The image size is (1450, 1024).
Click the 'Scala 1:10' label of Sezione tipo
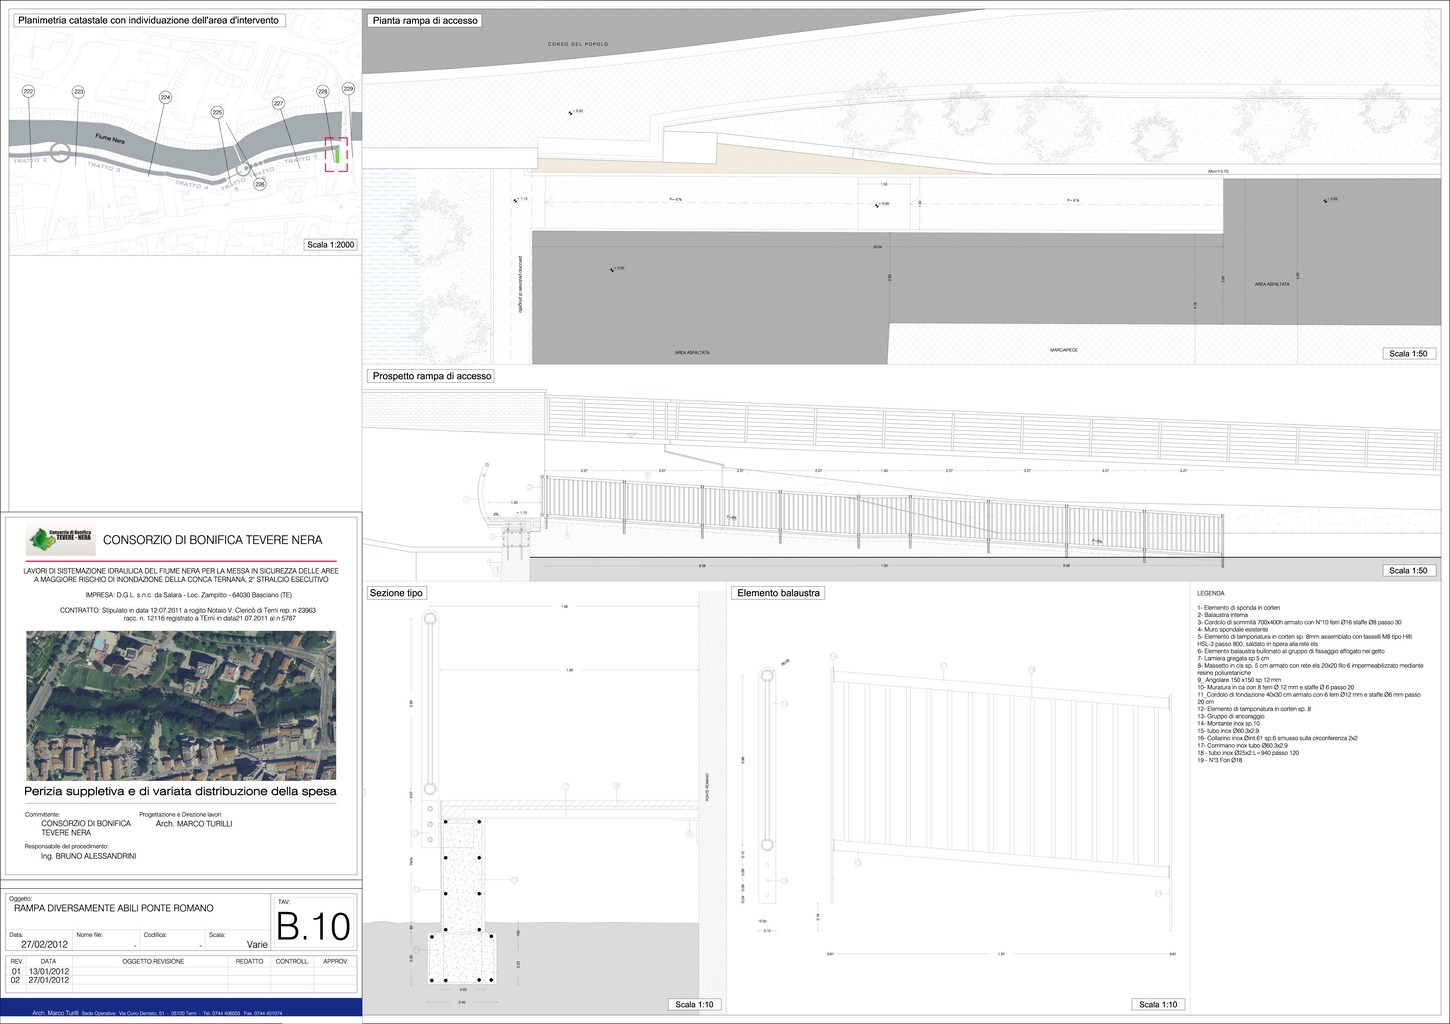(696, 1005)
